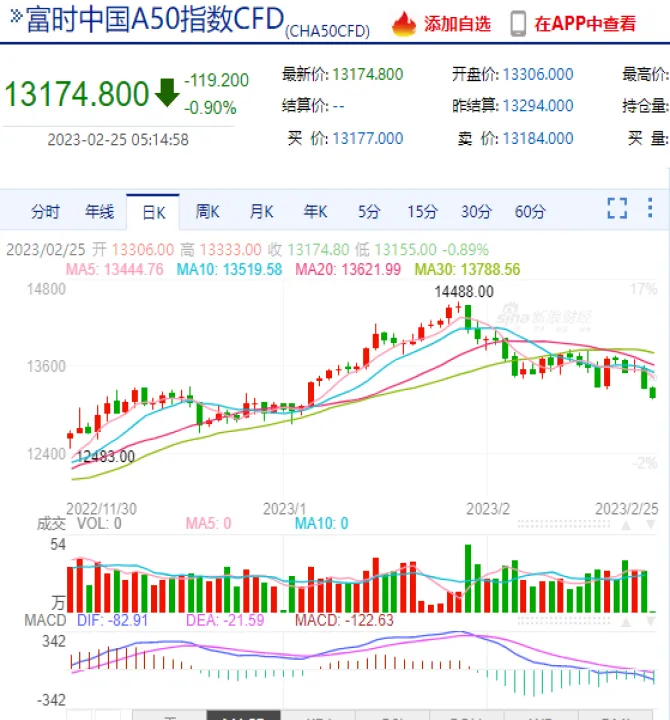Viewport: 670px width, 720px height.
Task: Click the percentage change -0.90%
Action: (210, 108)
